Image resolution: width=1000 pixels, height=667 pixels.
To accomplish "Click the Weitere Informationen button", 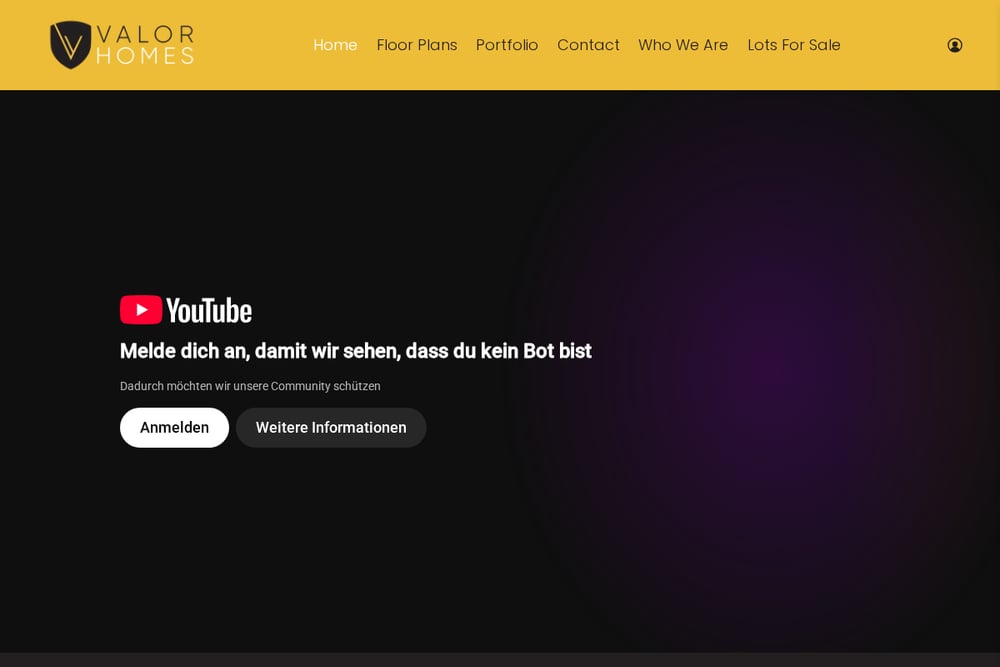I will click(x=331, y=427).
